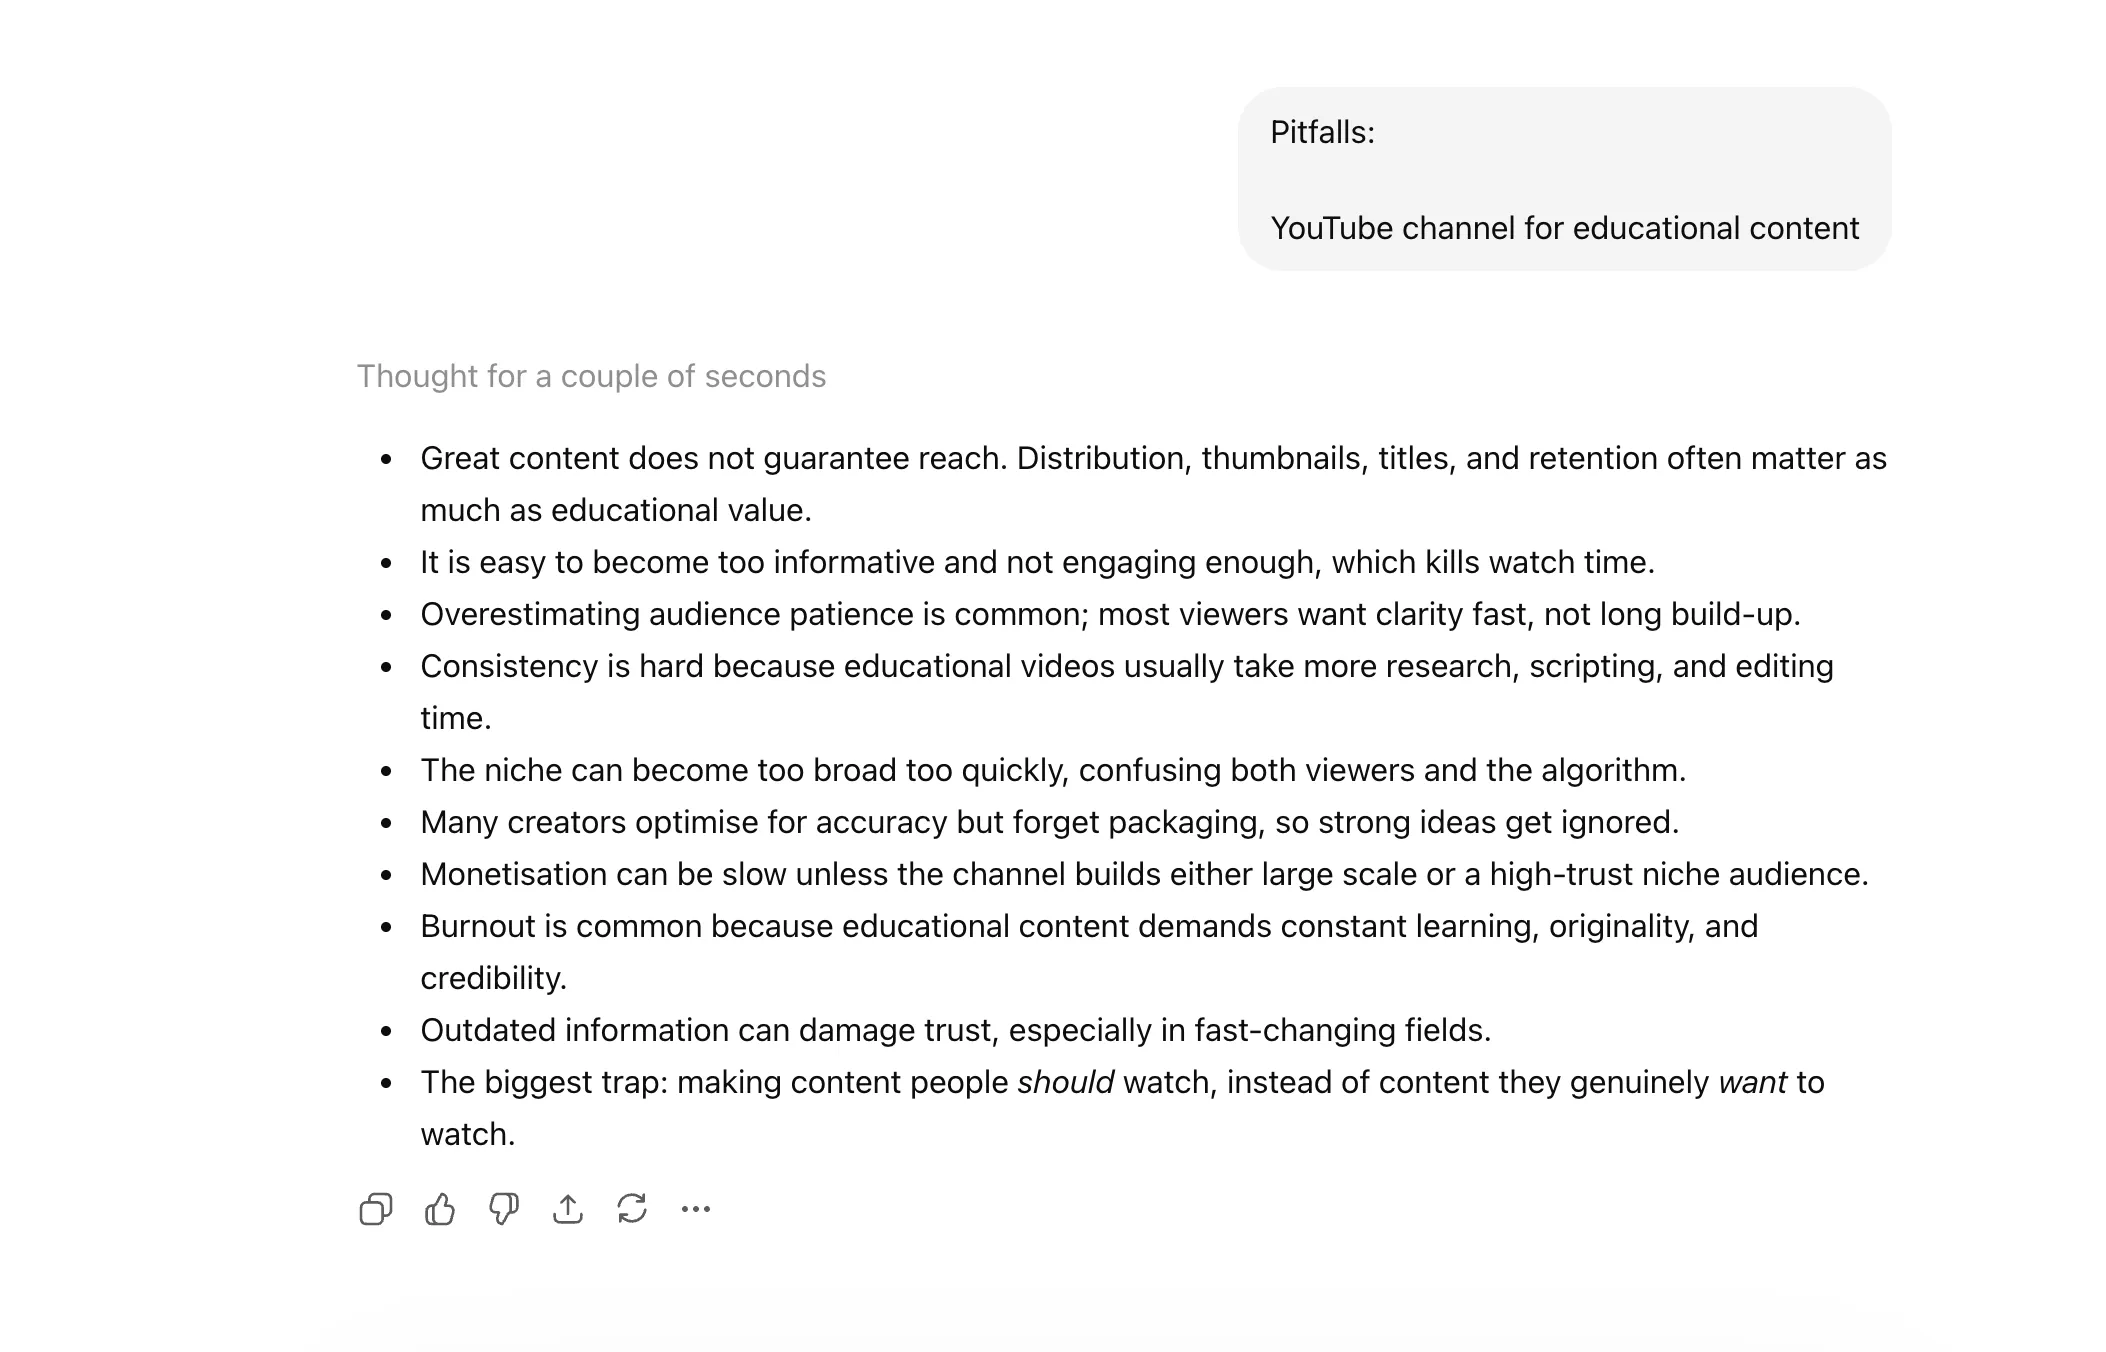Click the 'Pitfalls:' user message bubble
This screenshot has width=2106, height=1352.
point(1322,131)
